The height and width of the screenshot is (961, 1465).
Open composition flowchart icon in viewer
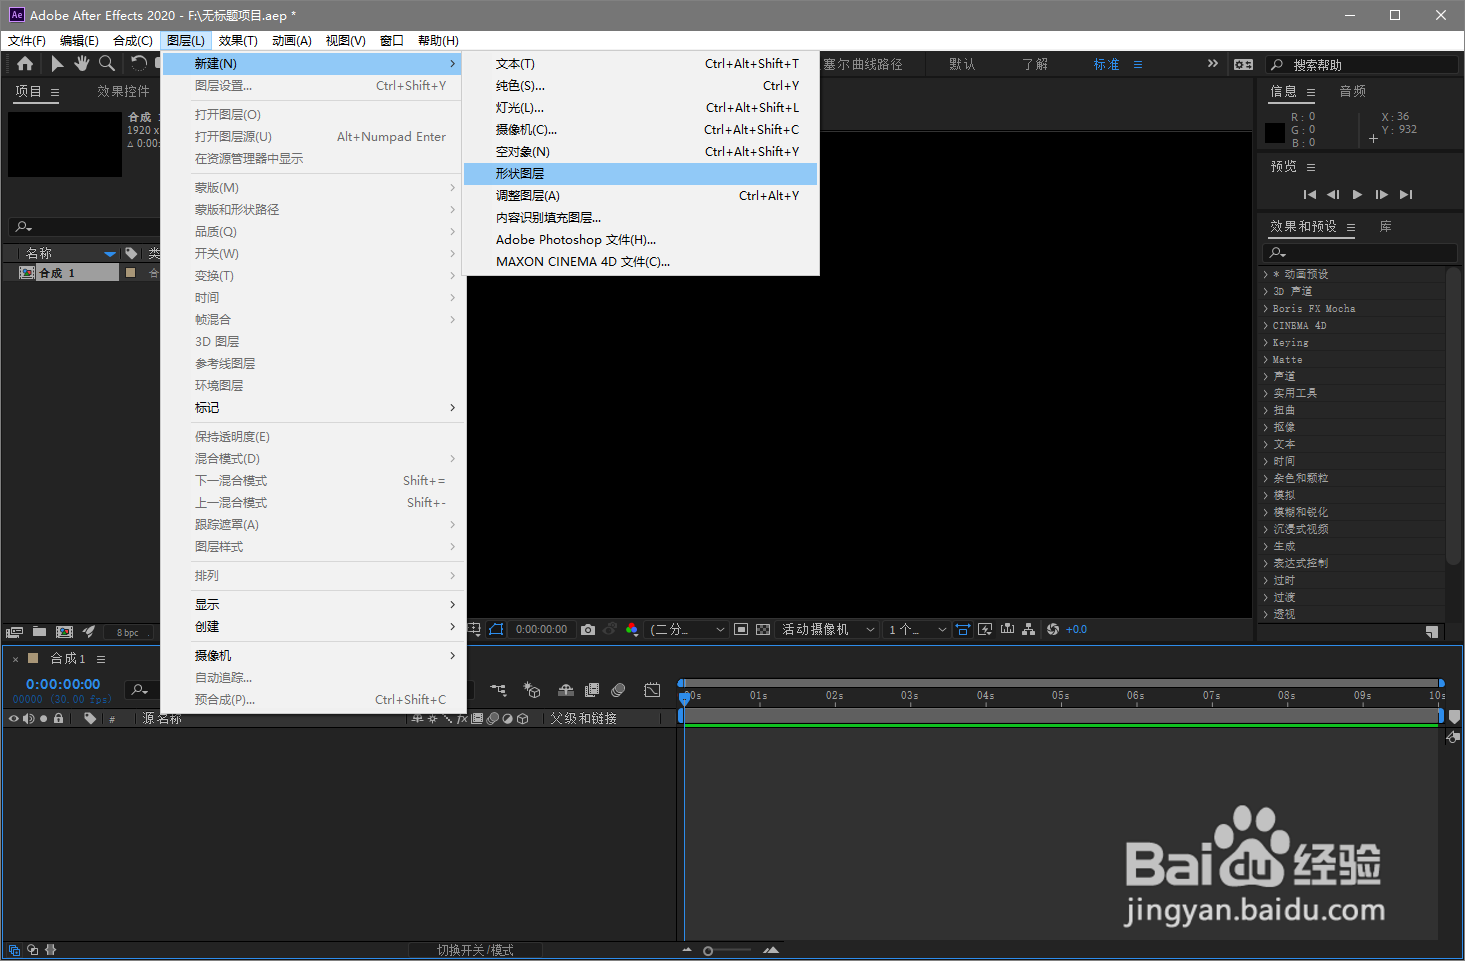click(x=1028, y=629)
